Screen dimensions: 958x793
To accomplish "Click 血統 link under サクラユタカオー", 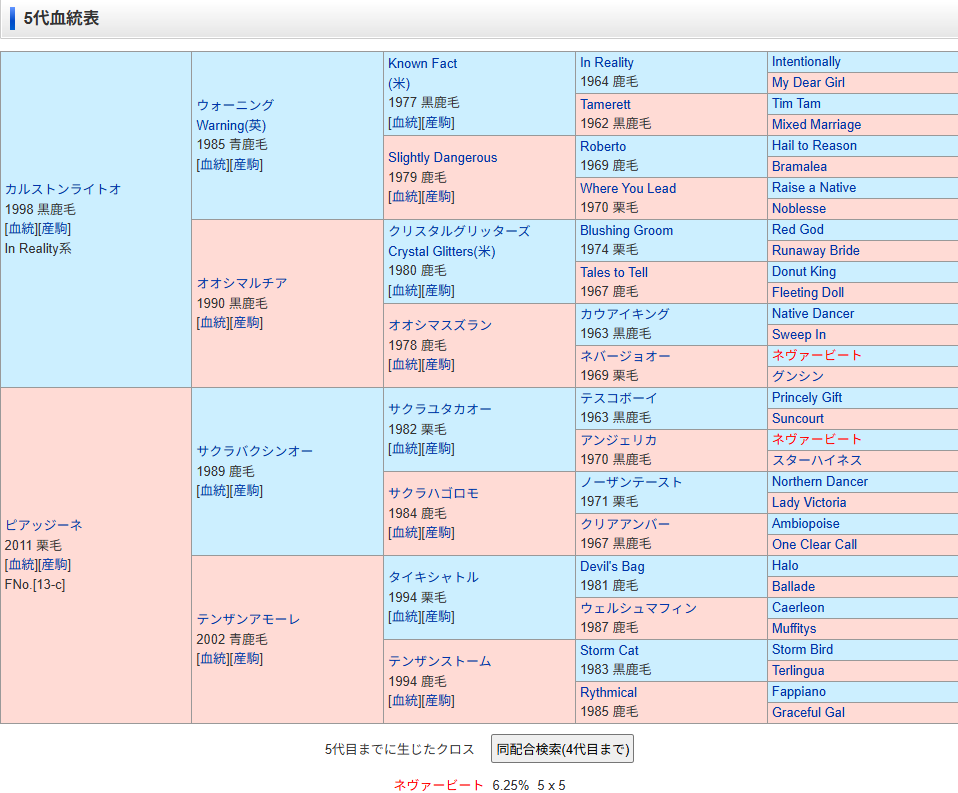I will (404, 449).
